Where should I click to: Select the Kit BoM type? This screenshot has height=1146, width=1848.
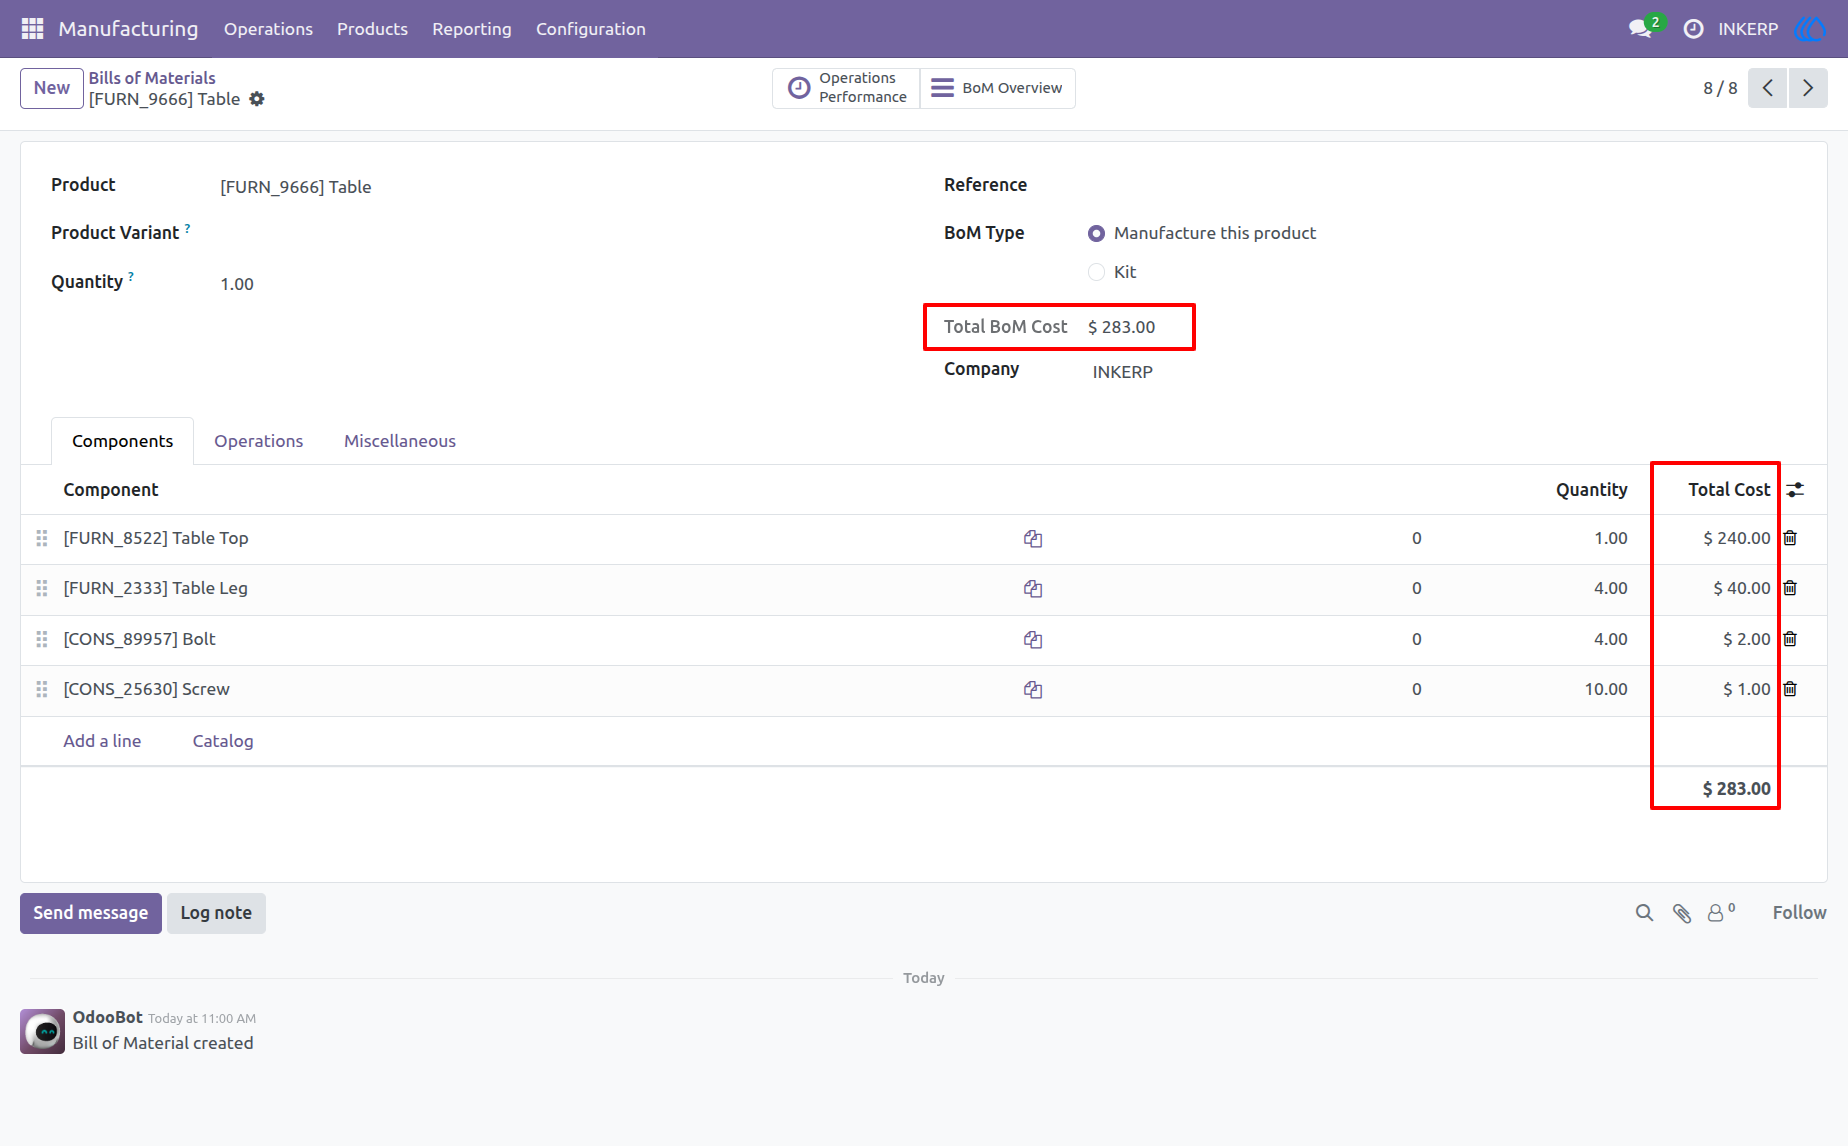click(1096, 272)
